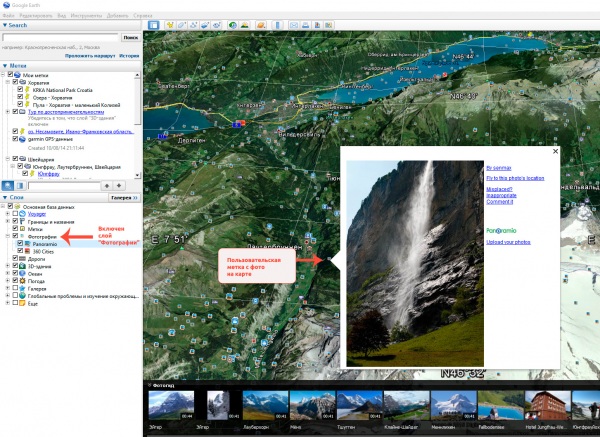Click the move up arrow button in Places
The width and height of the screenshot is (600, 437).
pos(107,186)
